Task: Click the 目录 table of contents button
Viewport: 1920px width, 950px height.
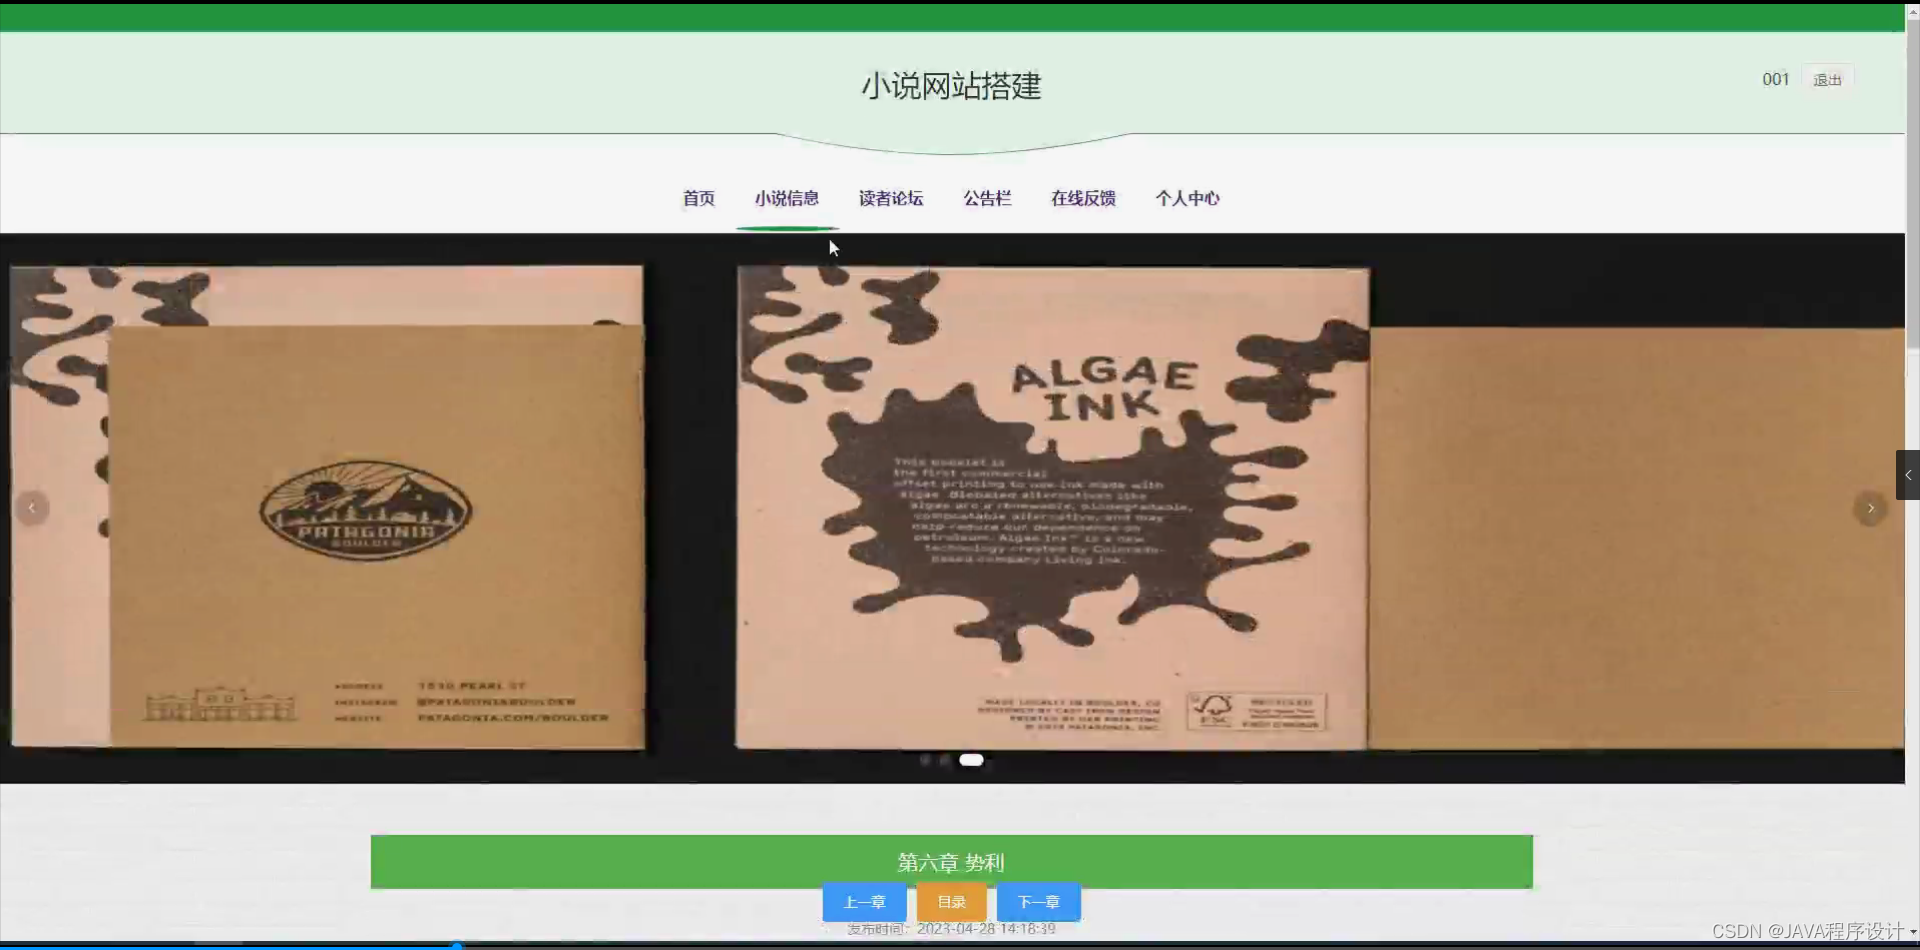Action: point(951,902)
